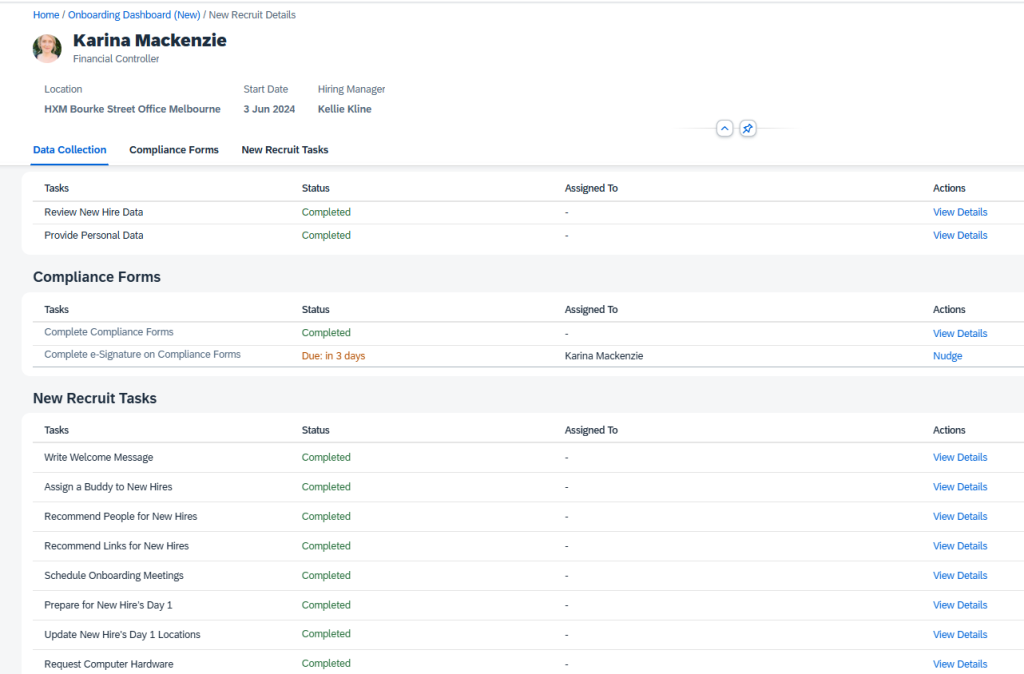
Task: Select the Data Collection tab
Action: (x=69, y=150)
